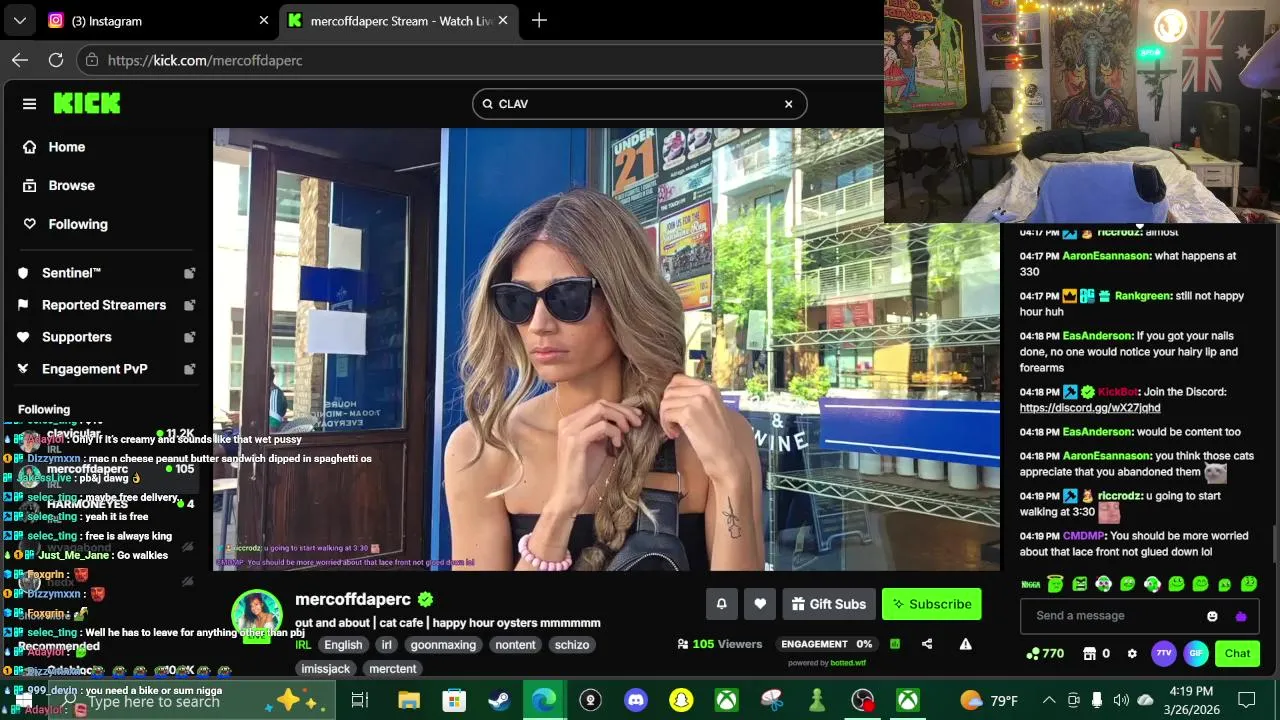
Task: Click the green KICK logo
Action: tap(87, 103)
